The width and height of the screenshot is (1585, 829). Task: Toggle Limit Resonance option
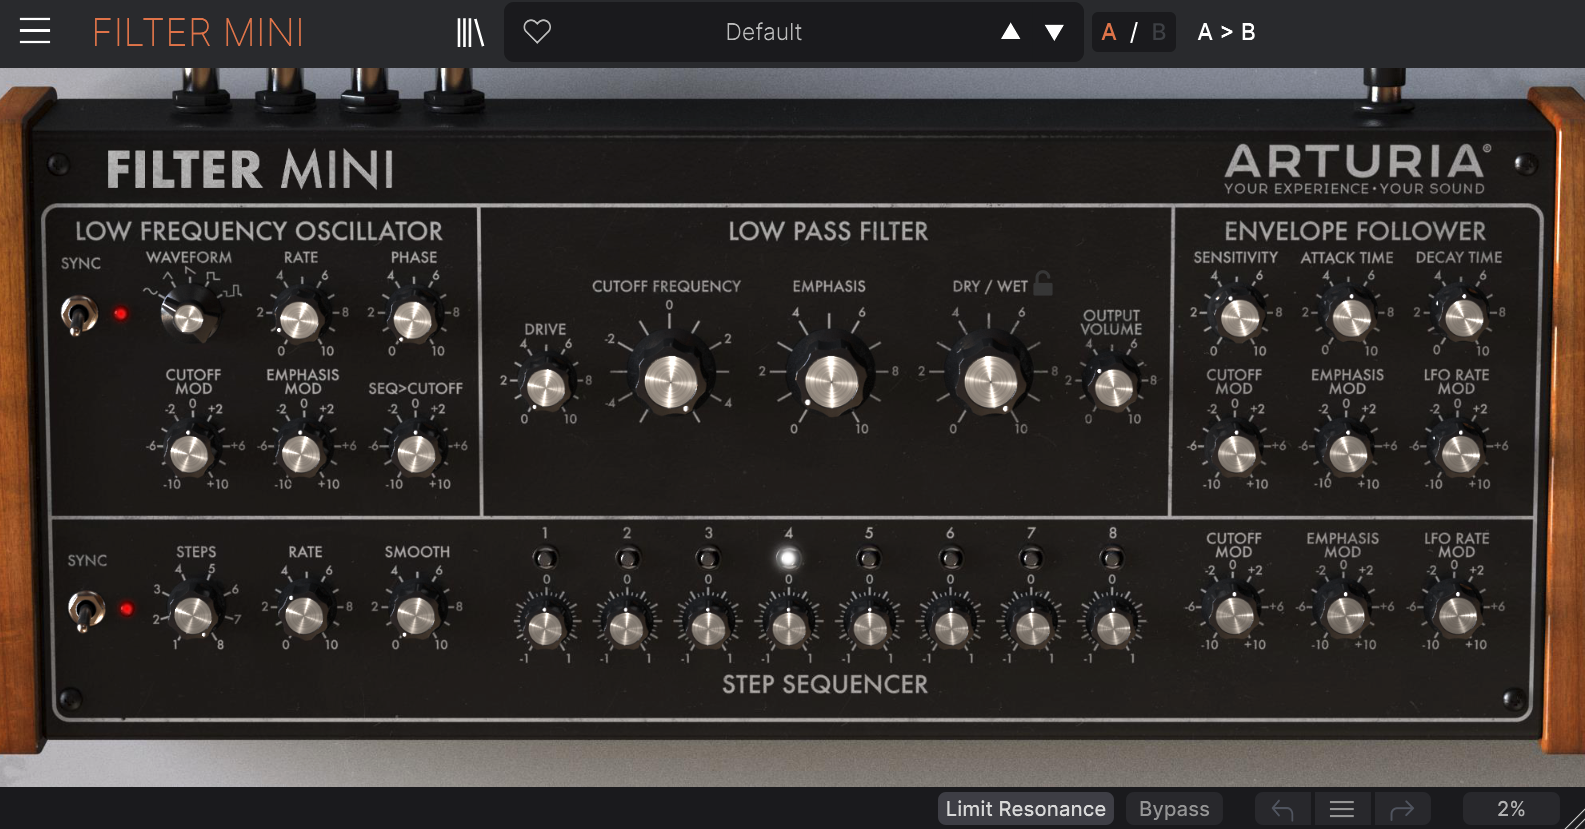(x=1026, y=809)
